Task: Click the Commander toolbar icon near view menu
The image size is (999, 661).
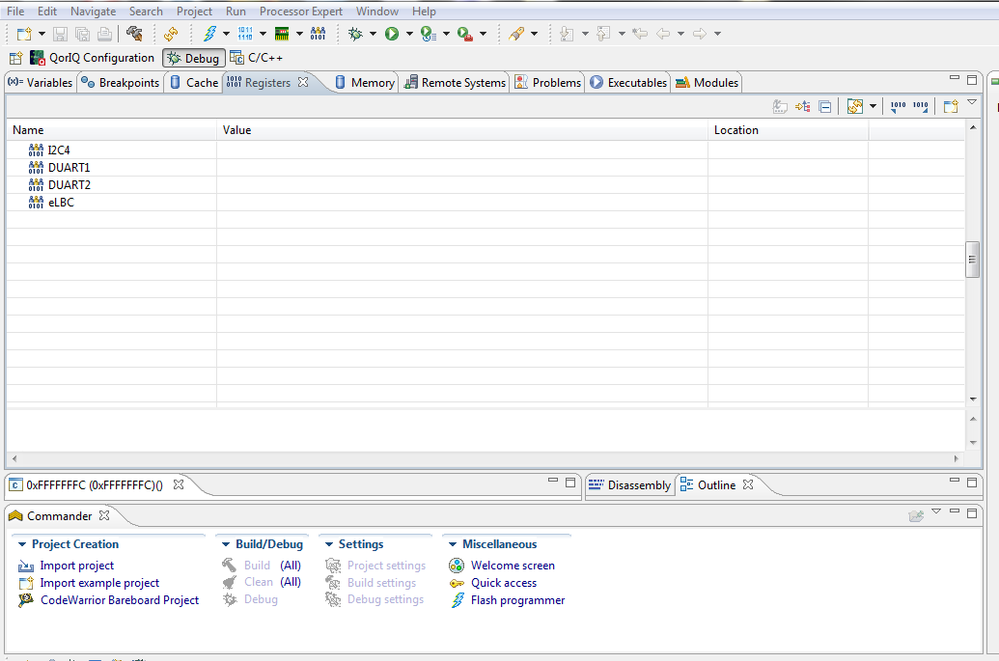Action: coord(916,516)
